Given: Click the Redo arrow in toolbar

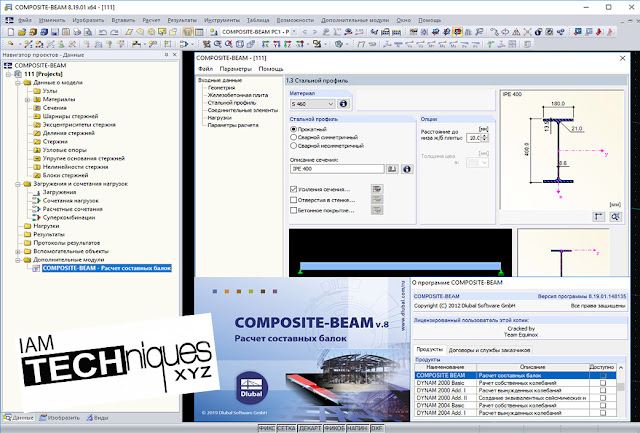Looking at the screenshot, I should pyautogui.click(x=114, y=32).
